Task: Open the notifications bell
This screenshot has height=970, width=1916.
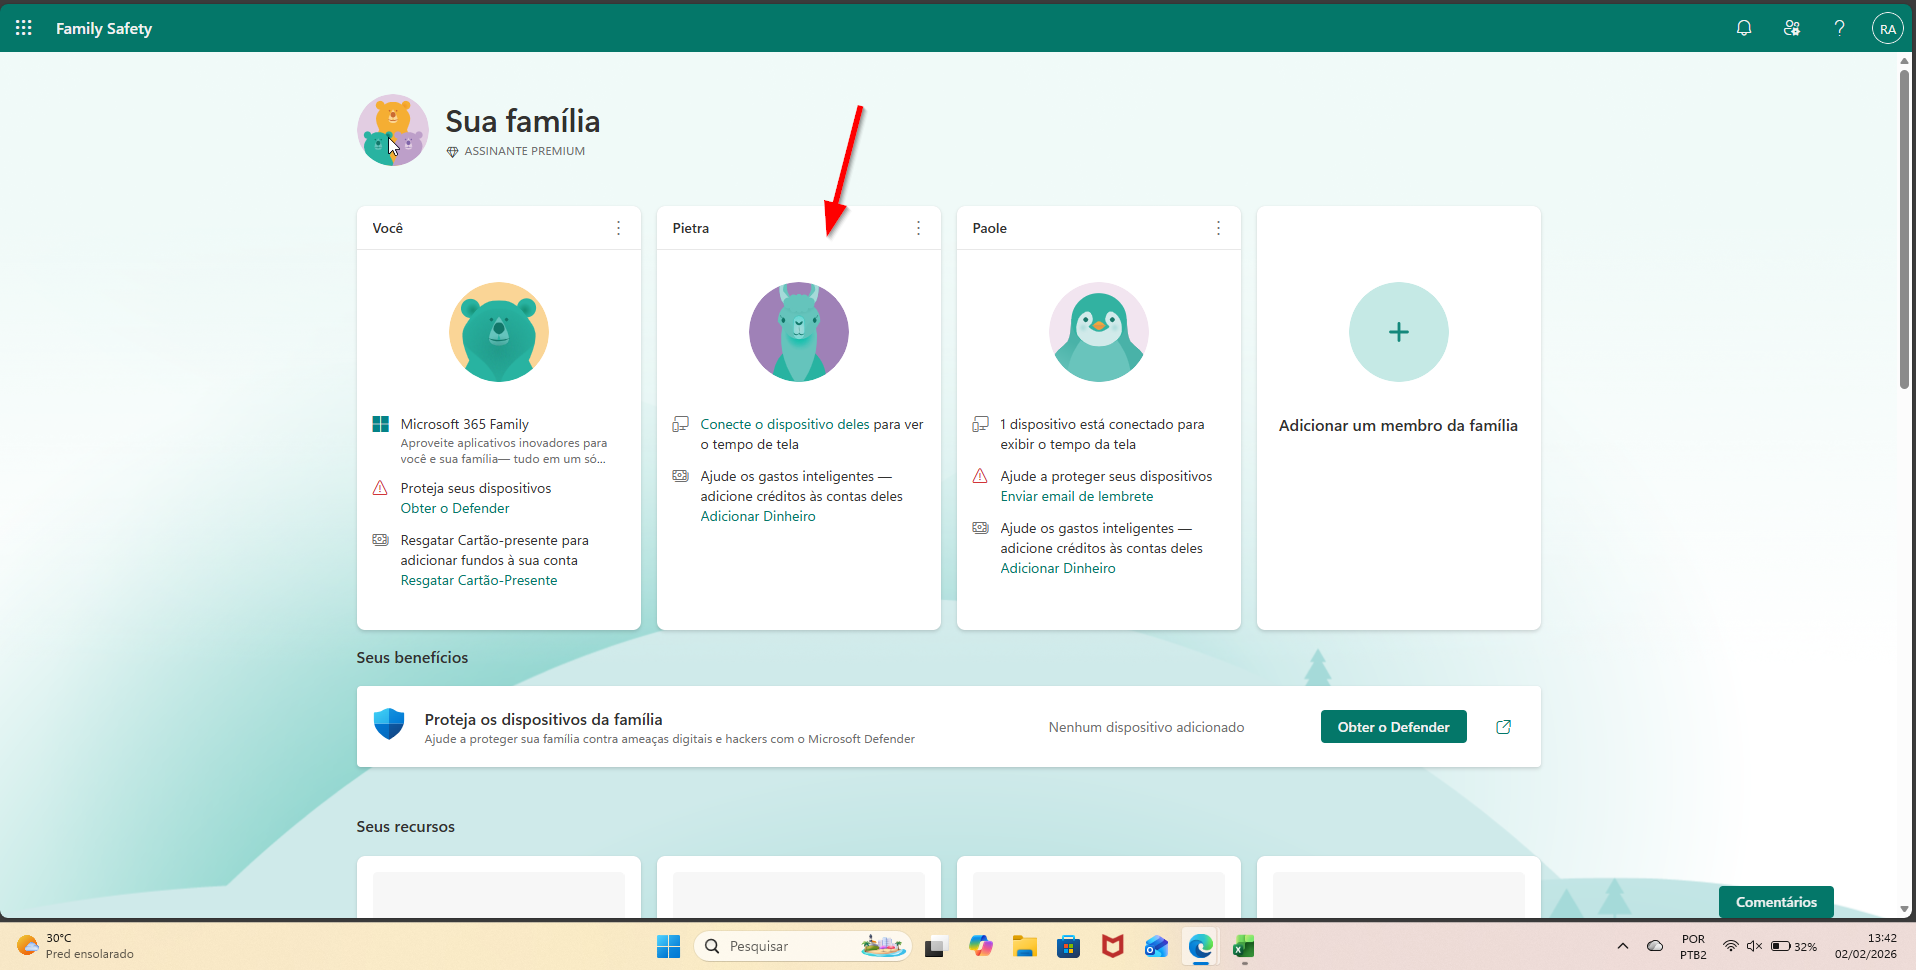Action: coord(1744,28)
